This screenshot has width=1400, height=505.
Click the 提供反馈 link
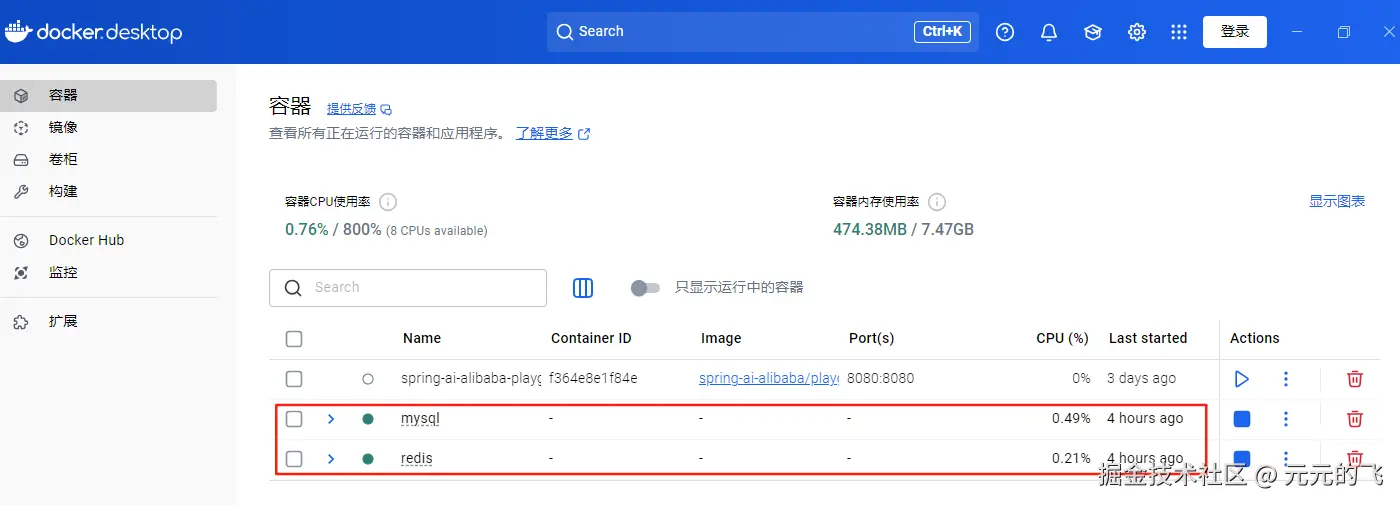click(x=352, y=109)
